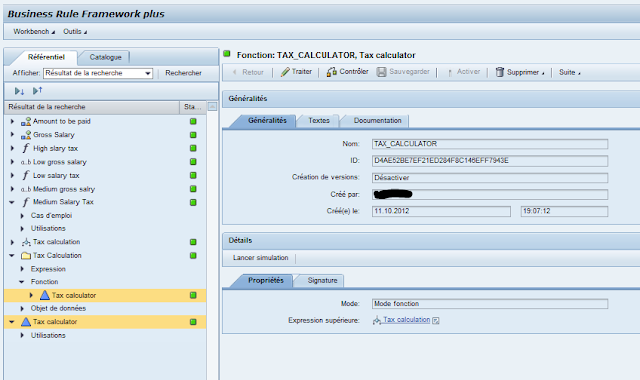Click the triangle icon of root Tax calculator
640x380 pixels.
26,322
